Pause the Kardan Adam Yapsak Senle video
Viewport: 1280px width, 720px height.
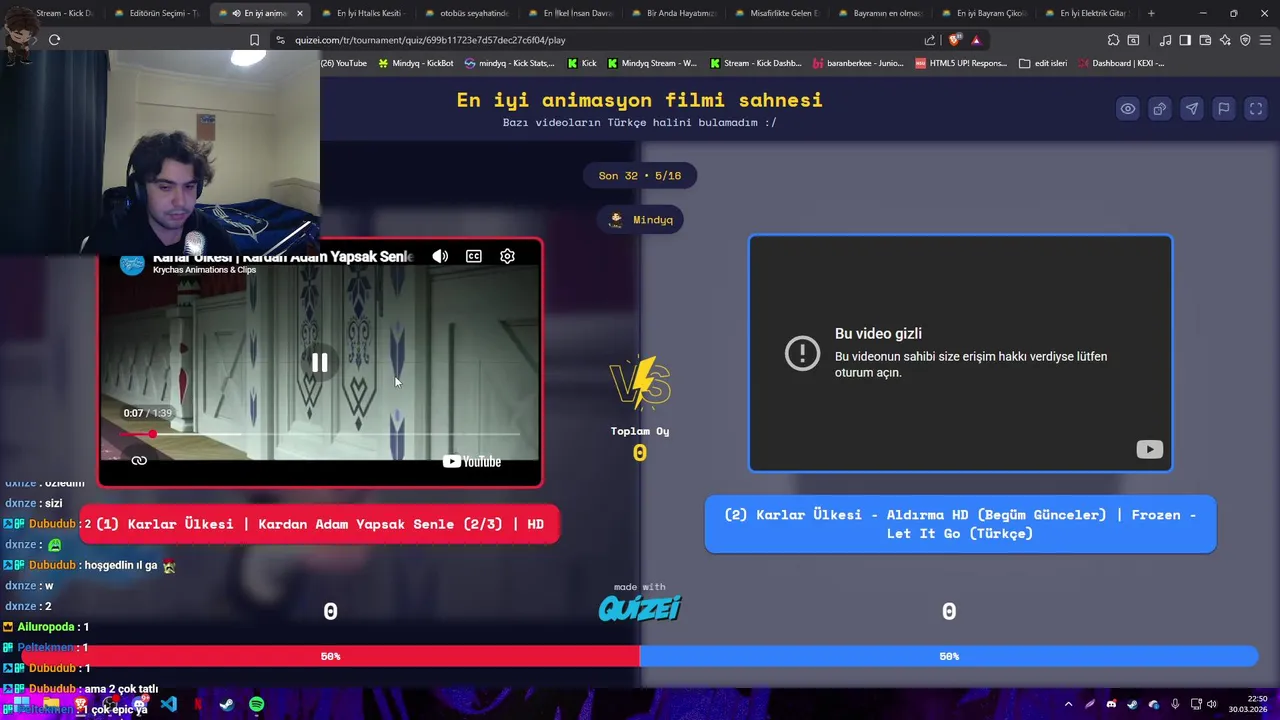319,363
